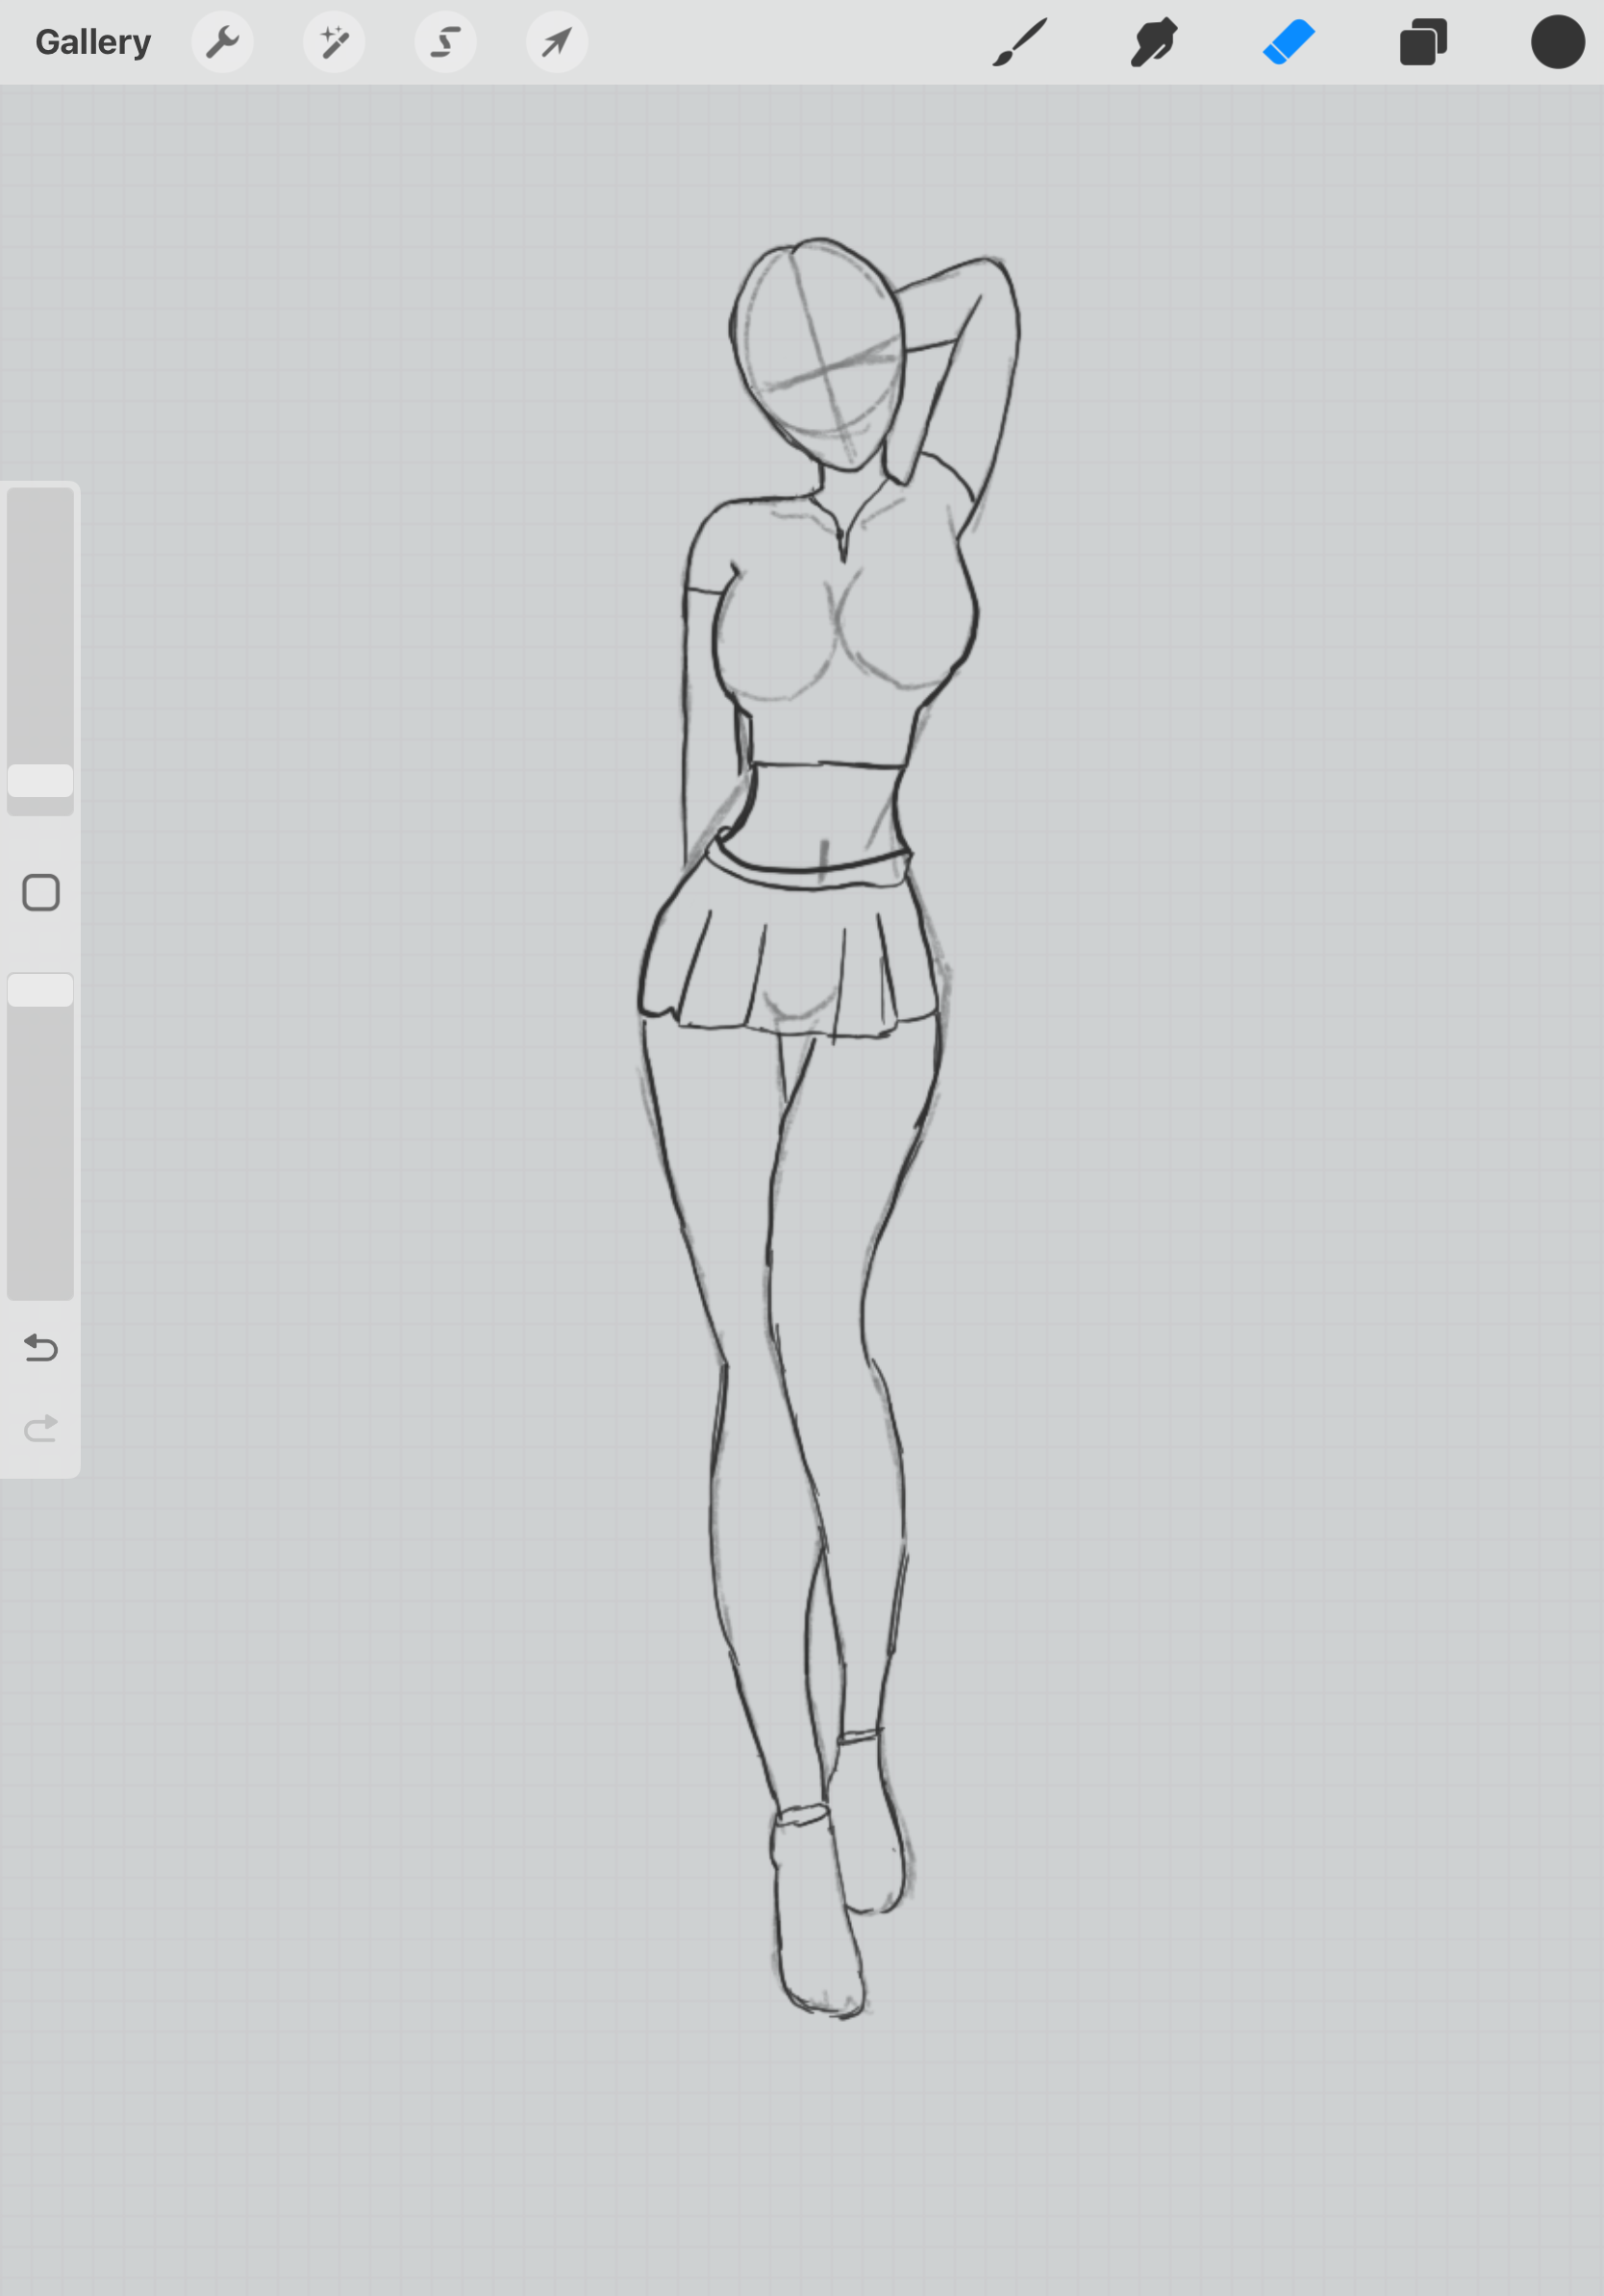The width and height of the screenshot is (1604, 2296).
Task: Open the Adjustments magic wand menu
Action: coord(334,42)
